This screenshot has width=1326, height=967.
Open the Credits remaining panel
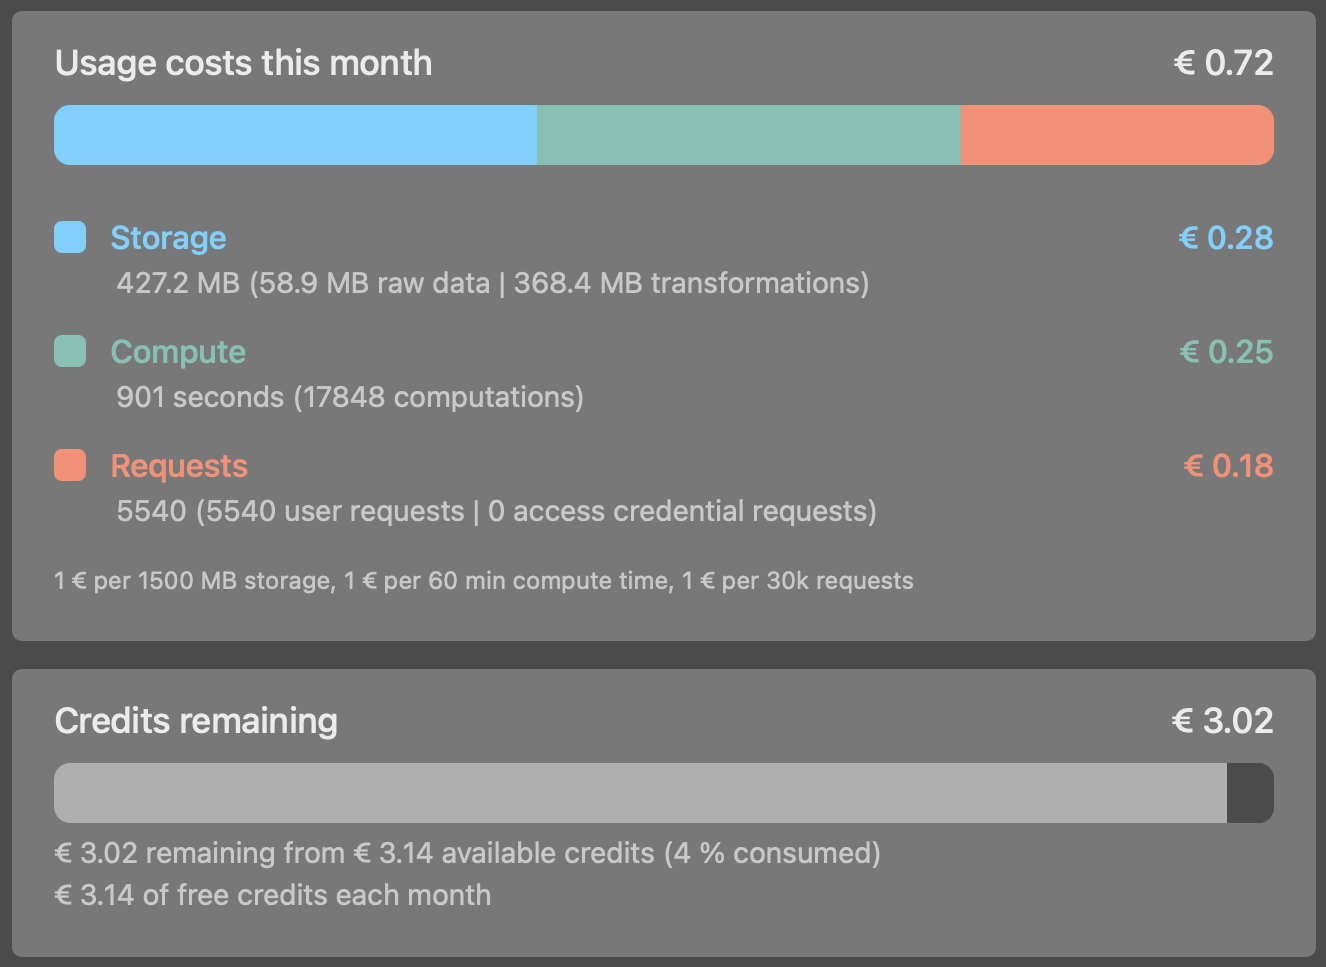[x=196, y=720]
